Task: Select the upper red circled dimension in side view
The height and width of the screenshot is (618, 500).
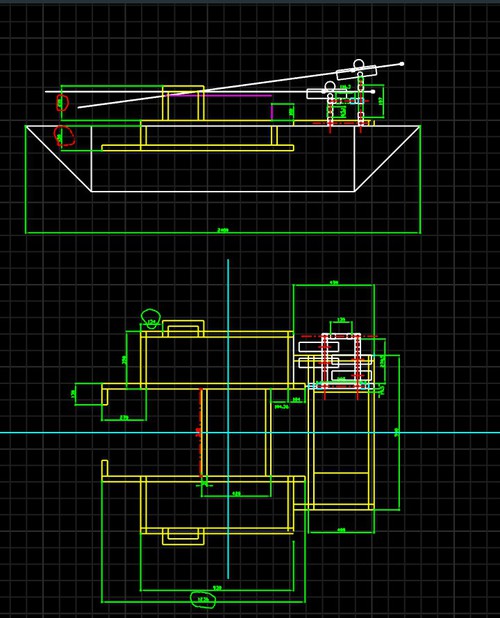Action: click(x=62, y=103)
